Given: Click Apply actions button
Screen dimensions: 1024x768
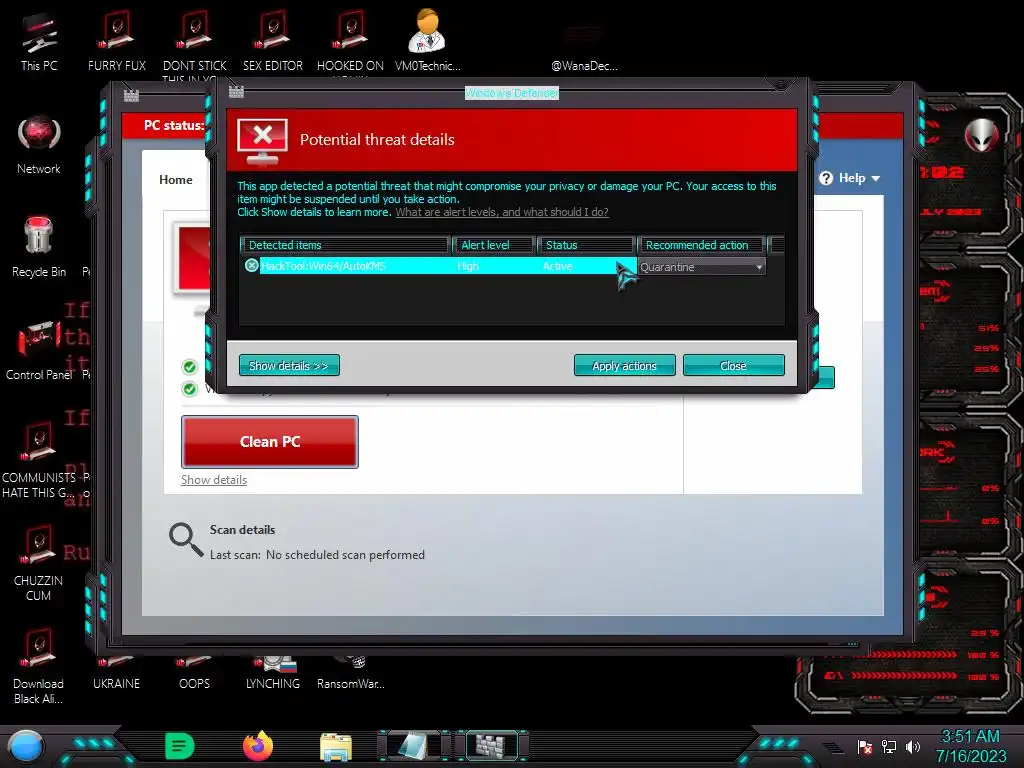Looking at the screenshot, I should pyautogui.click(x=624, y=366).
